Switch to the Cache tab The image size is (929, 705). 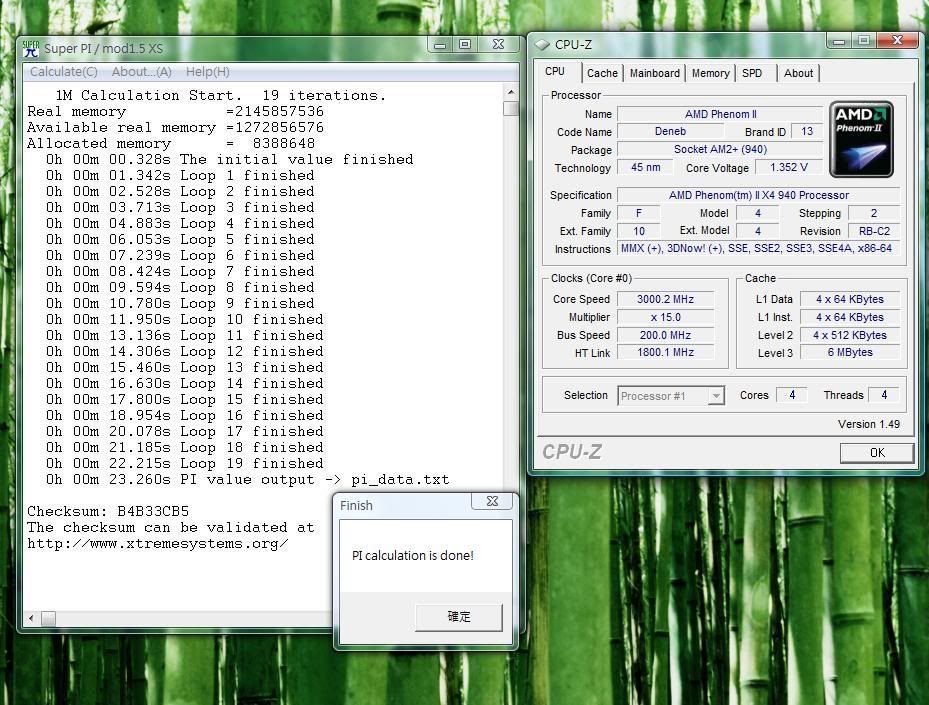[602, 73]
